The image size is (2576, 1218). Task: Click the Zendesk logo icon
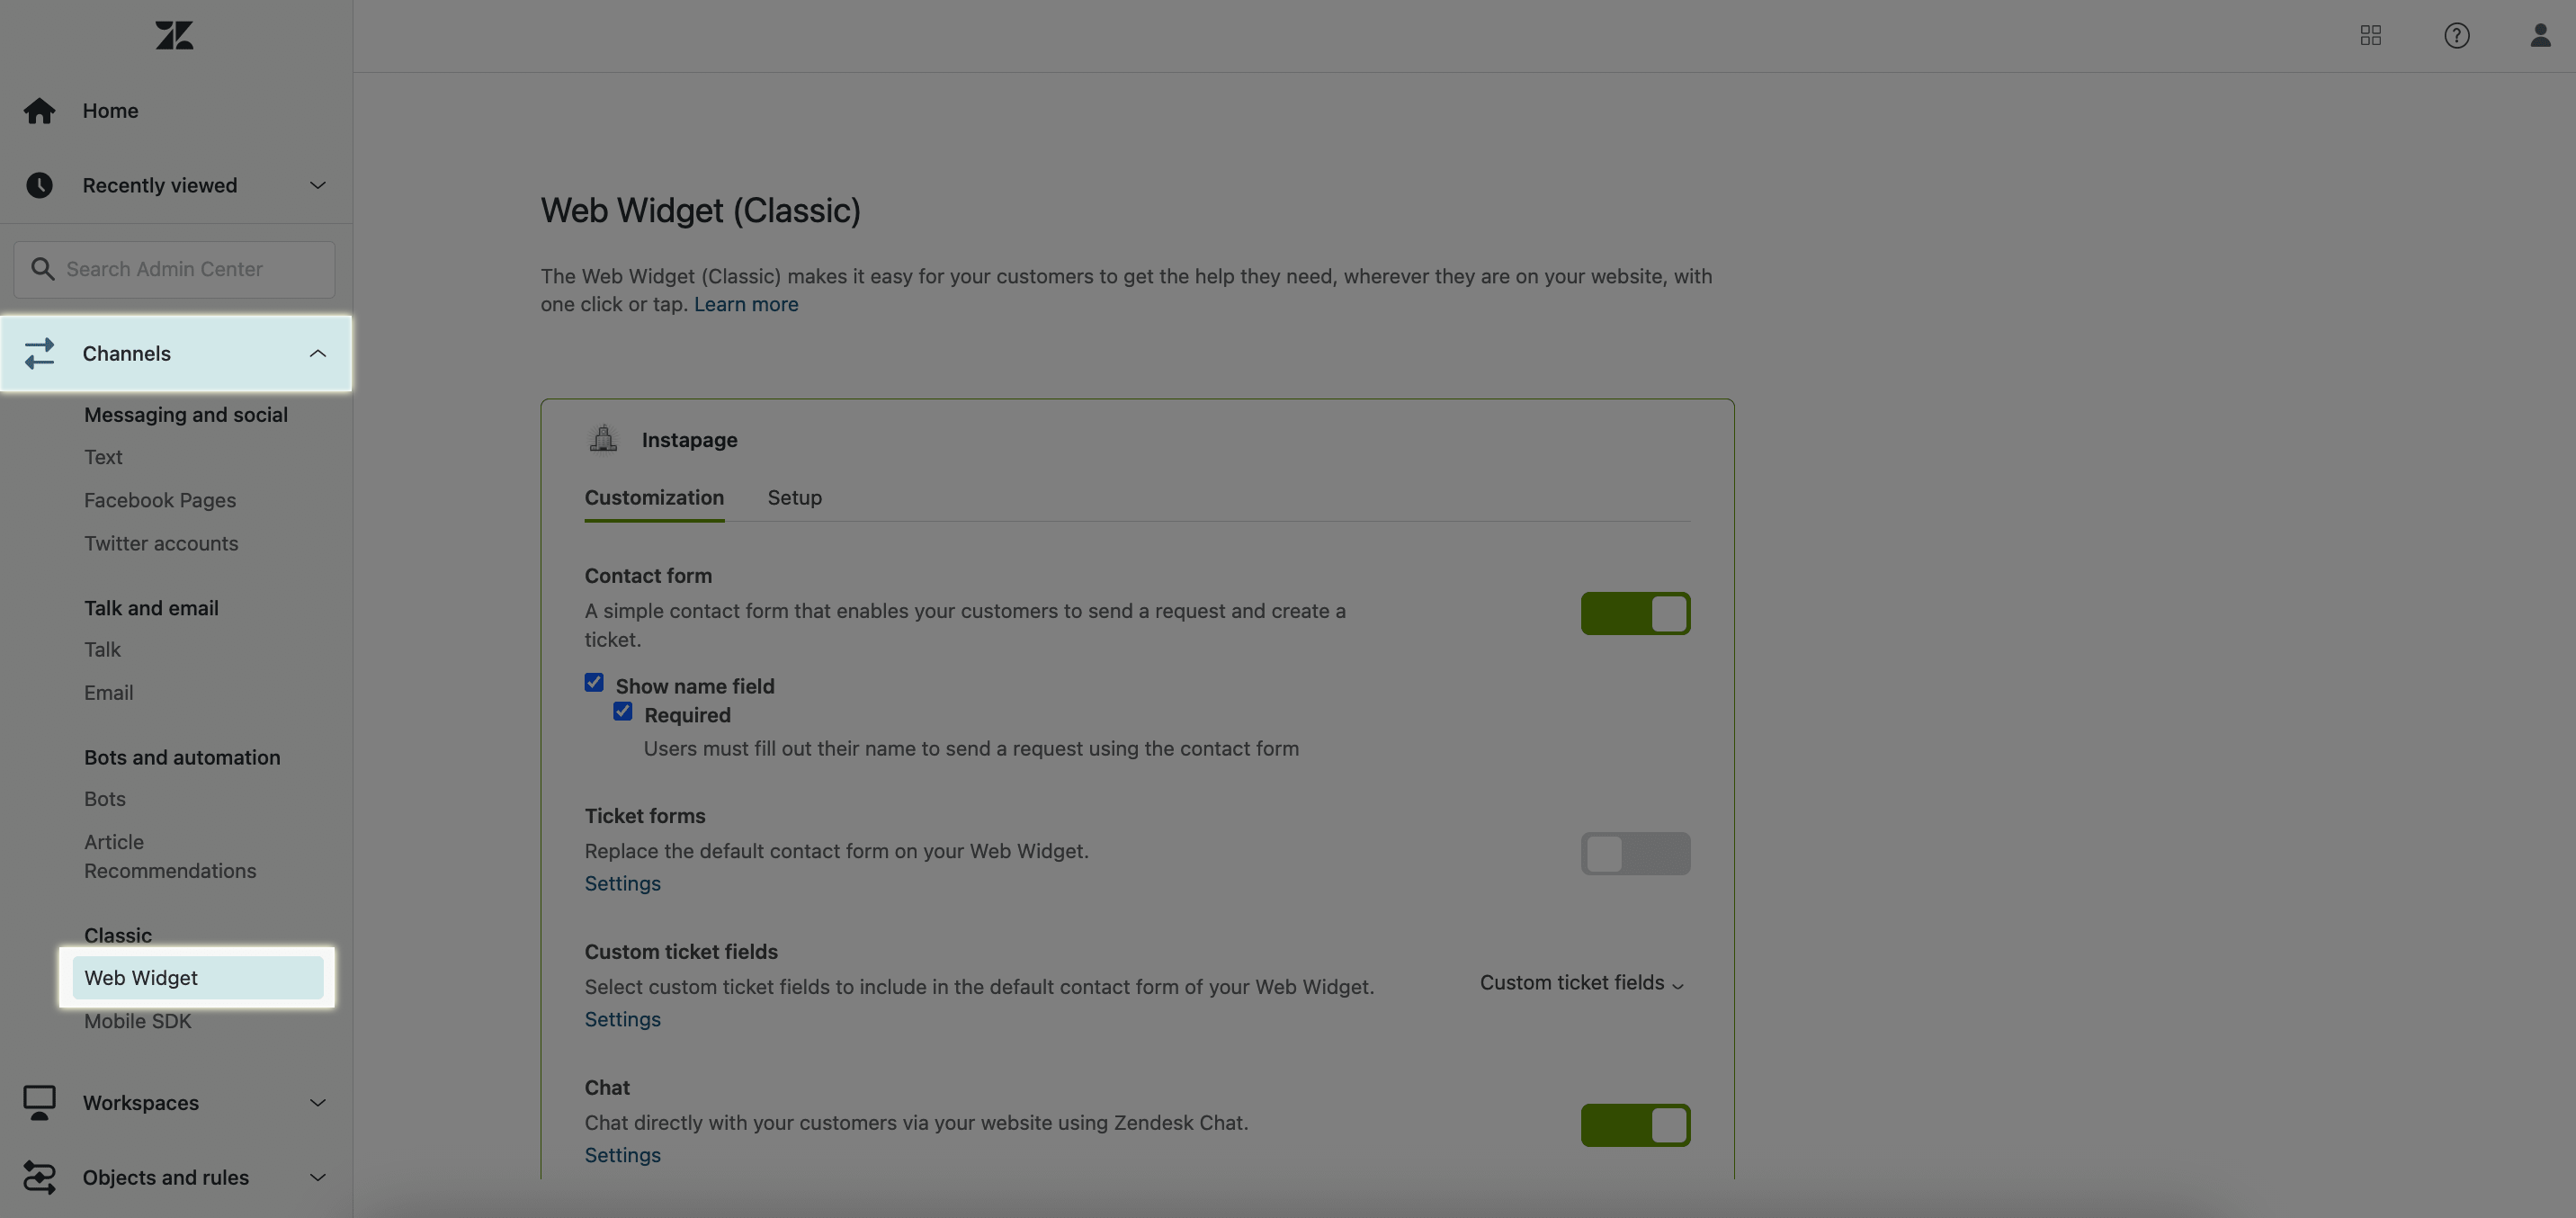174,35
